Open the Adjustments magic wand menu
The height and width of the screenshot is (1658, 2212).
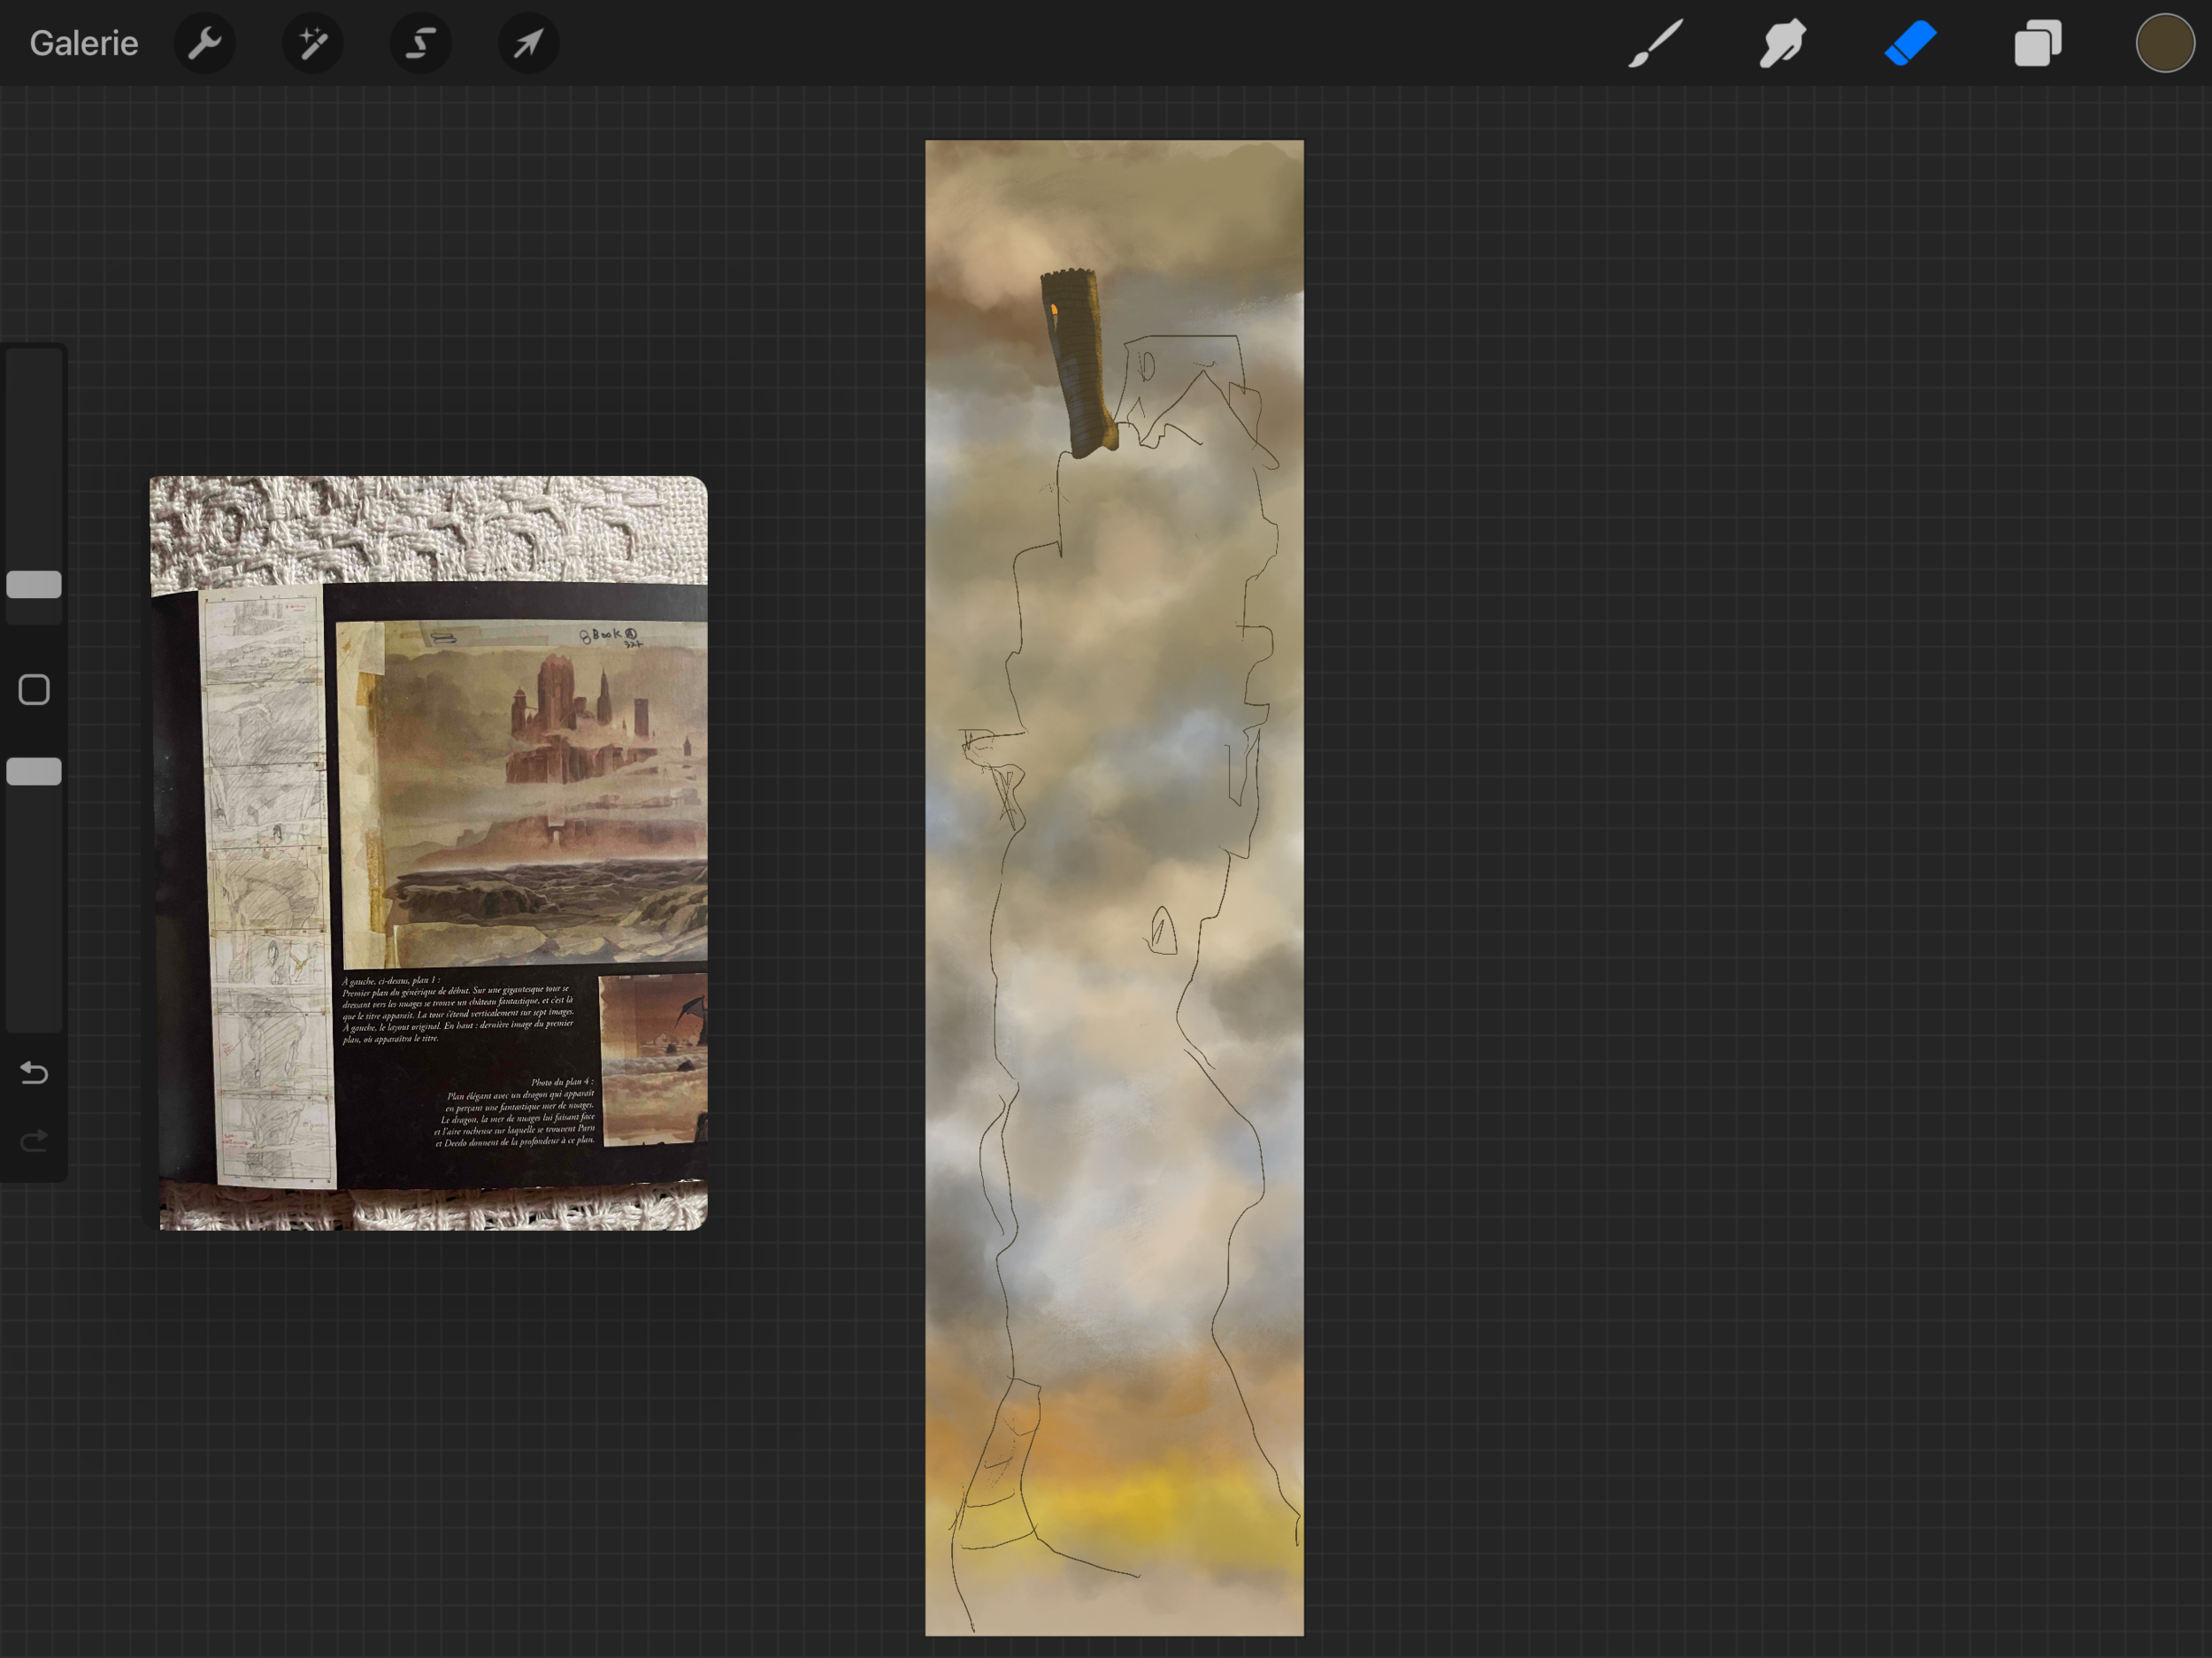point(313,43)
